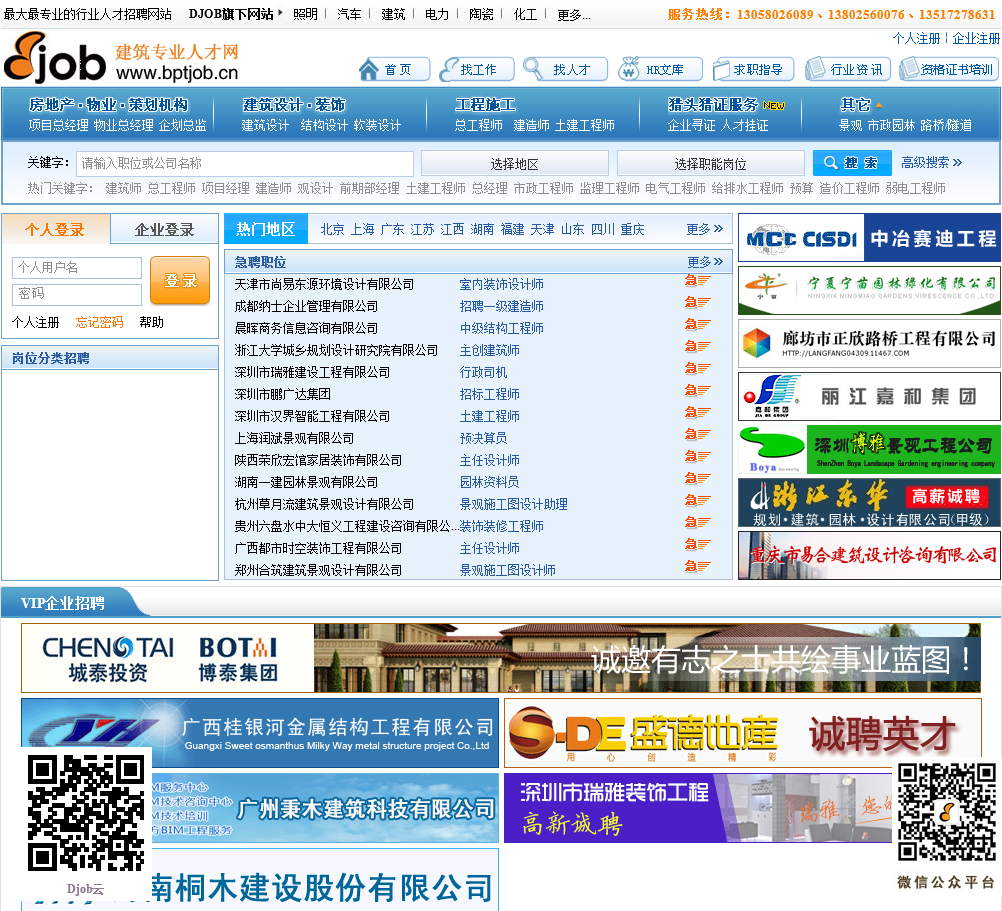Open 深圳市鹏广达集团 company listing
Image resolution: width=1002 pixels, height=911 pixels.
(282, 394)
